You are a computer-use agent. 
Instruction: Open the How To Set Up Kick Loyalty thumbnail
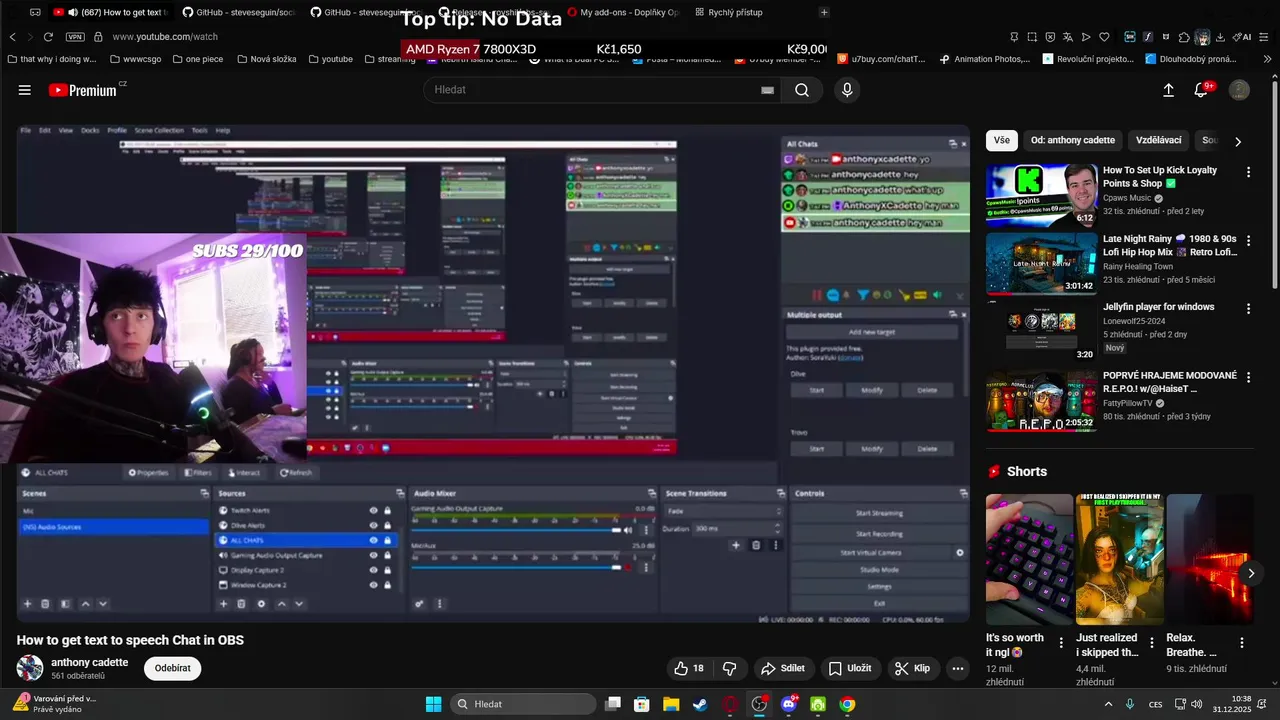point(1041,195)
